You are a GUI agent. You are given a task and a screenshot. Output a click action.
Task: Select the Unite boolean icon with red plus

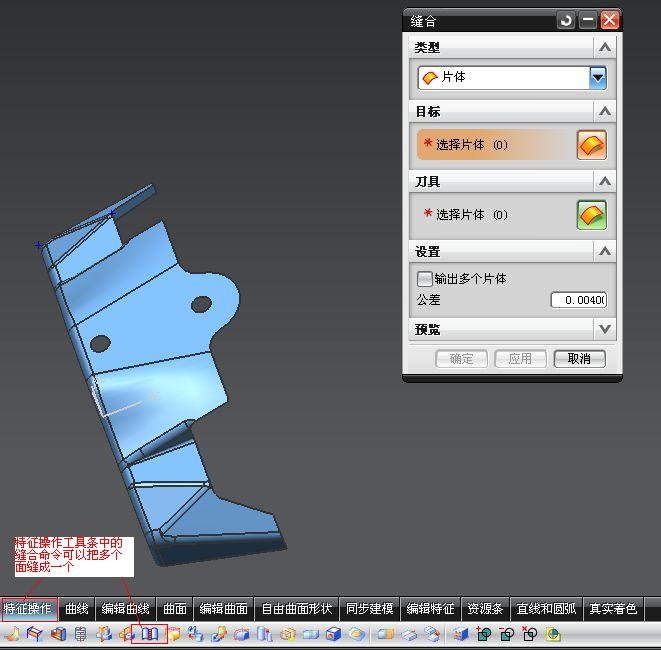click(483, 634)
